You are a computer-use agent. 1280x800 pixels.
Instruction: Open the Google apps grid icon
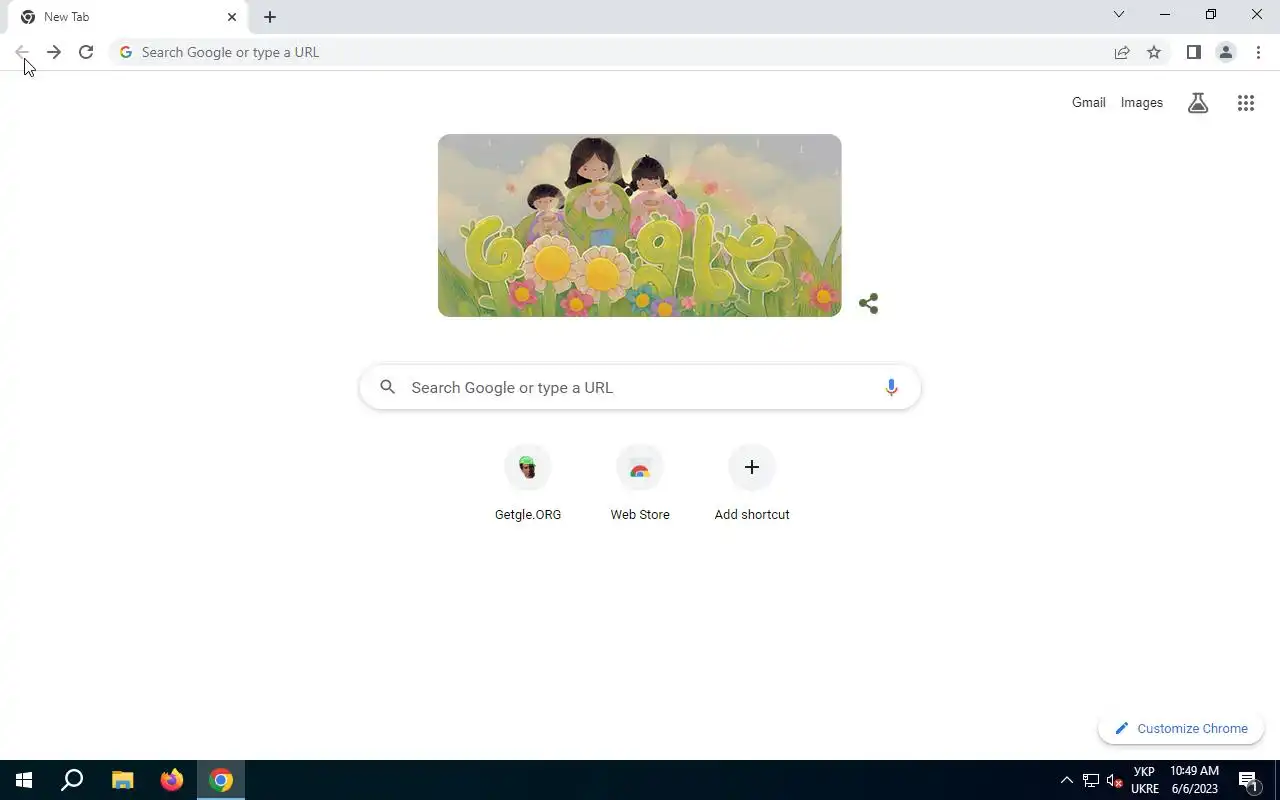click(x=1246, y=102)
